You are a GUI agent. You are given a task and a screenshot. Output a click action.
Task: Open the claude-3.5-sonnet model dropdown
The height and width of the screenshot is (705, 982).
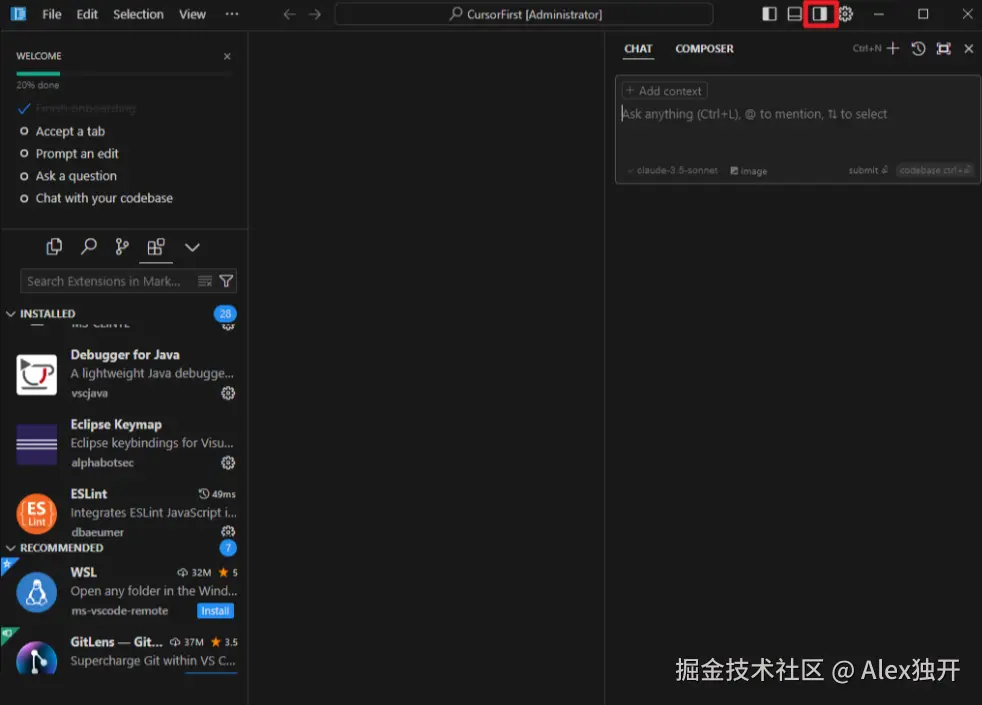pyautogui.click(x=672, y=170)
